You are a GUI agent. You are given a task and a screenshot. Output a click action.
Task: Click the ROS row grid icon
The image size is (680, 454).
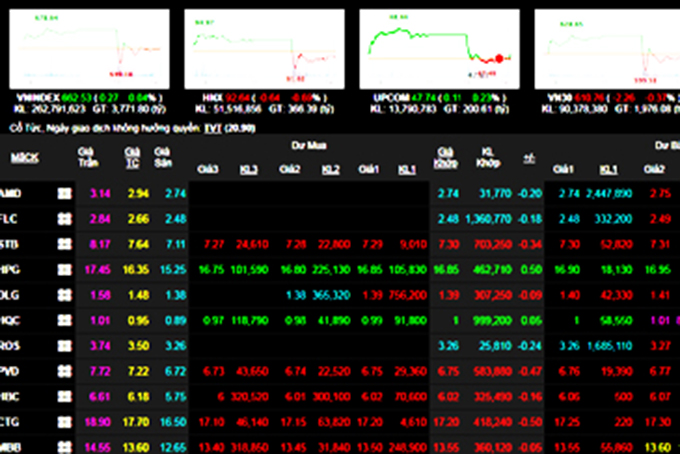click(x=65, y=345)
